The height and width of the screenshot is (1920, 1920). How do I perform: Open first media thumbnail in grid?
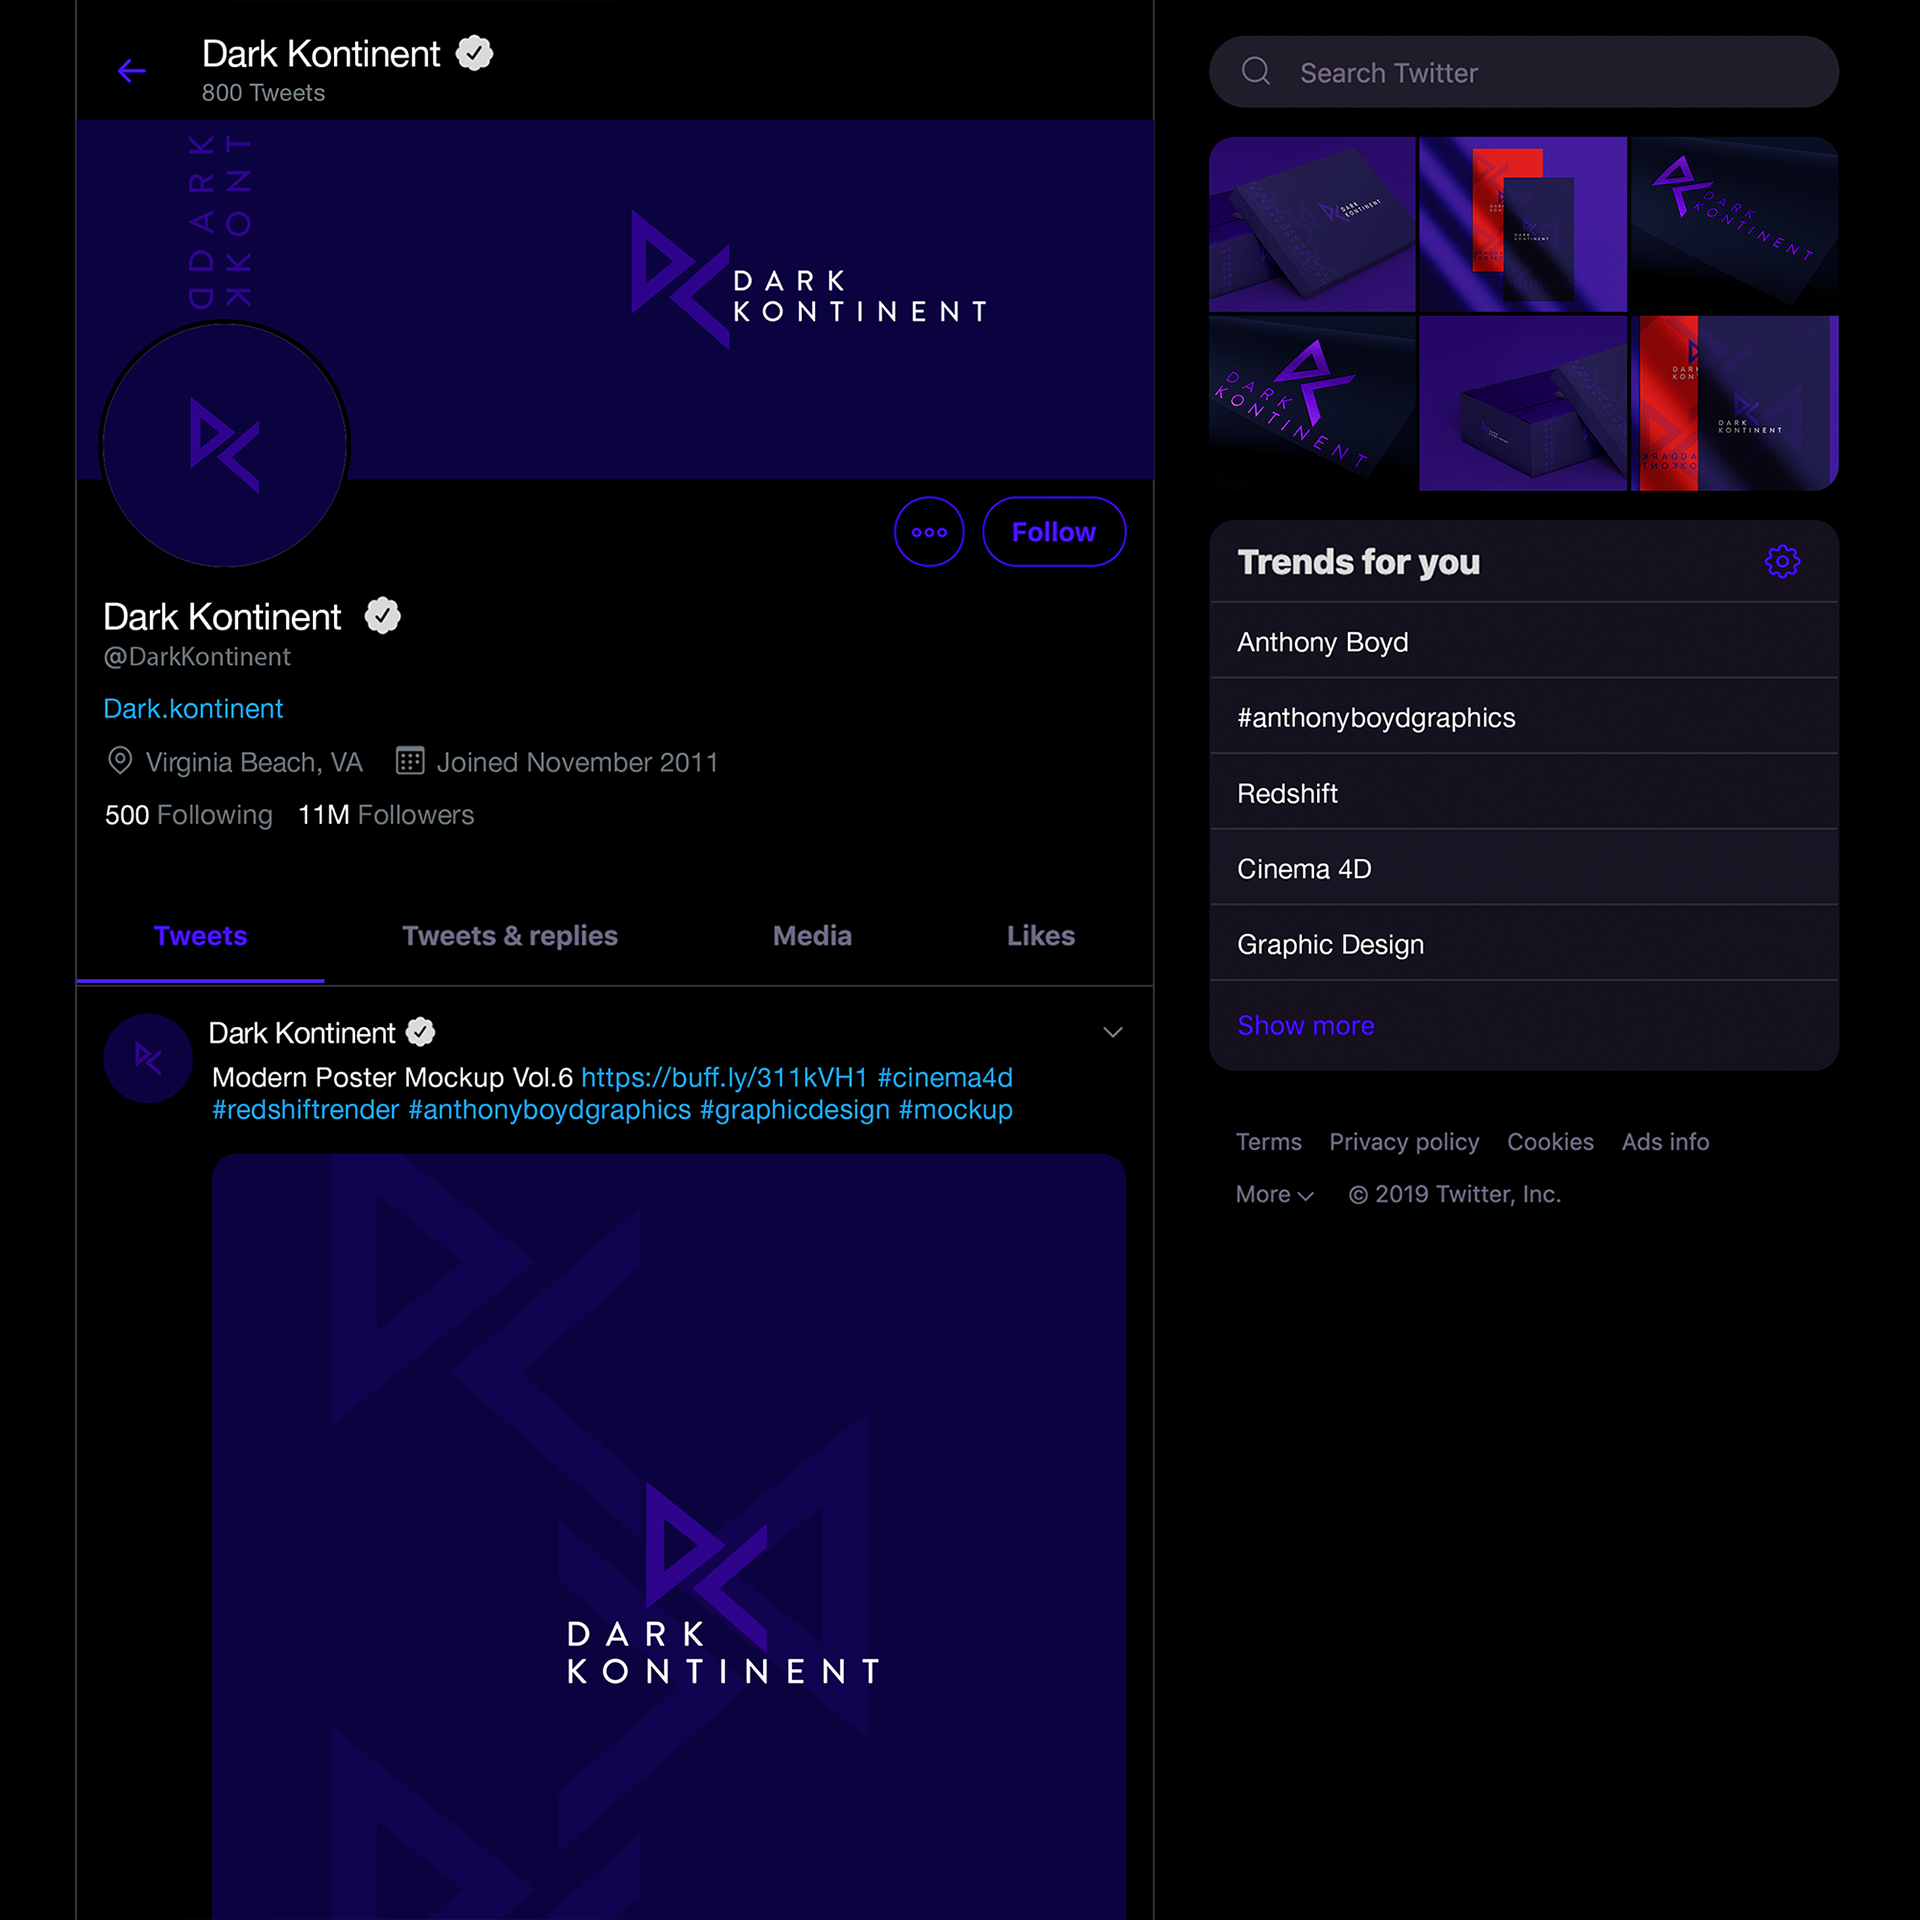1312,224
